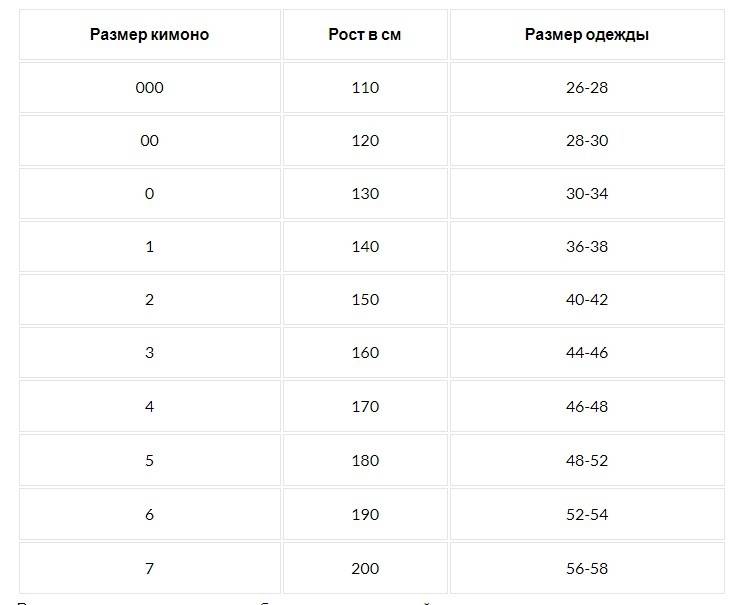Click the "44-46" clothing size cell
The width and height of the screenshot is (741, 605).
[587, 352]
